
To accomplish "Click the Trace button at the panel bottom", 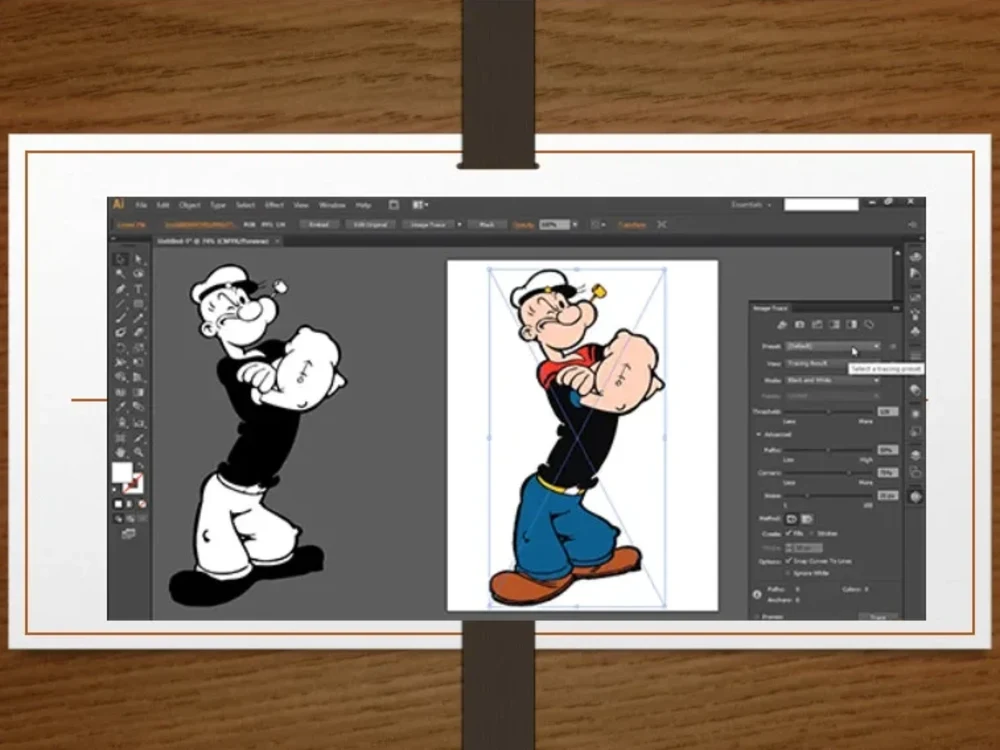I will click(x=878, y=617).
